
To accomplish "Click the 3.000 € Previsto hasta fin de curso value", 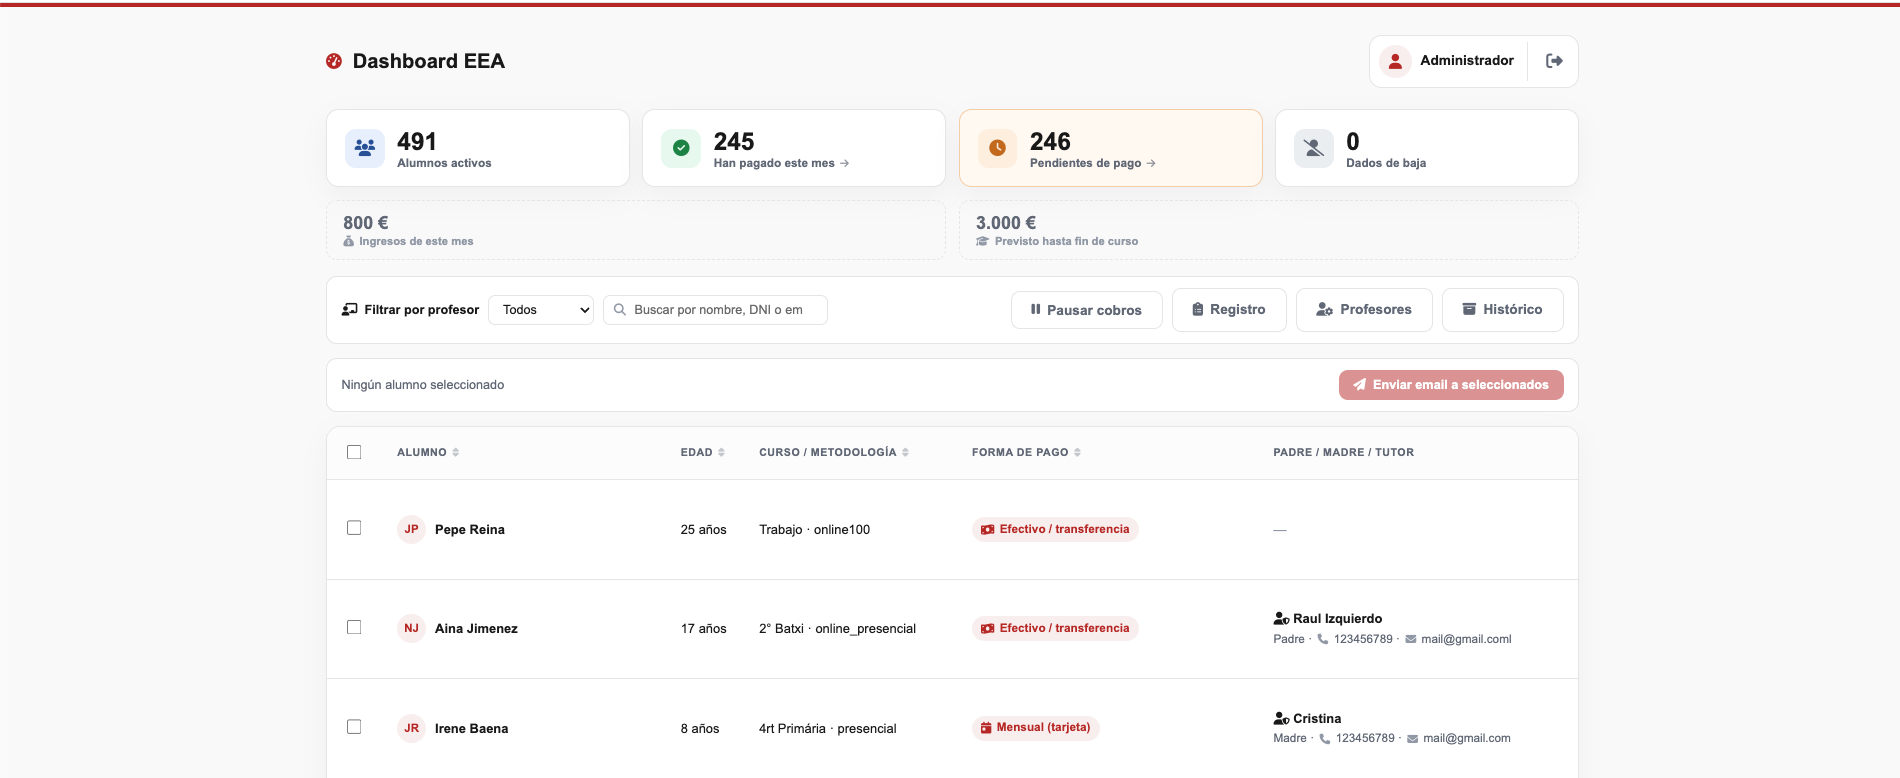I will click(x=1006, y=223).
